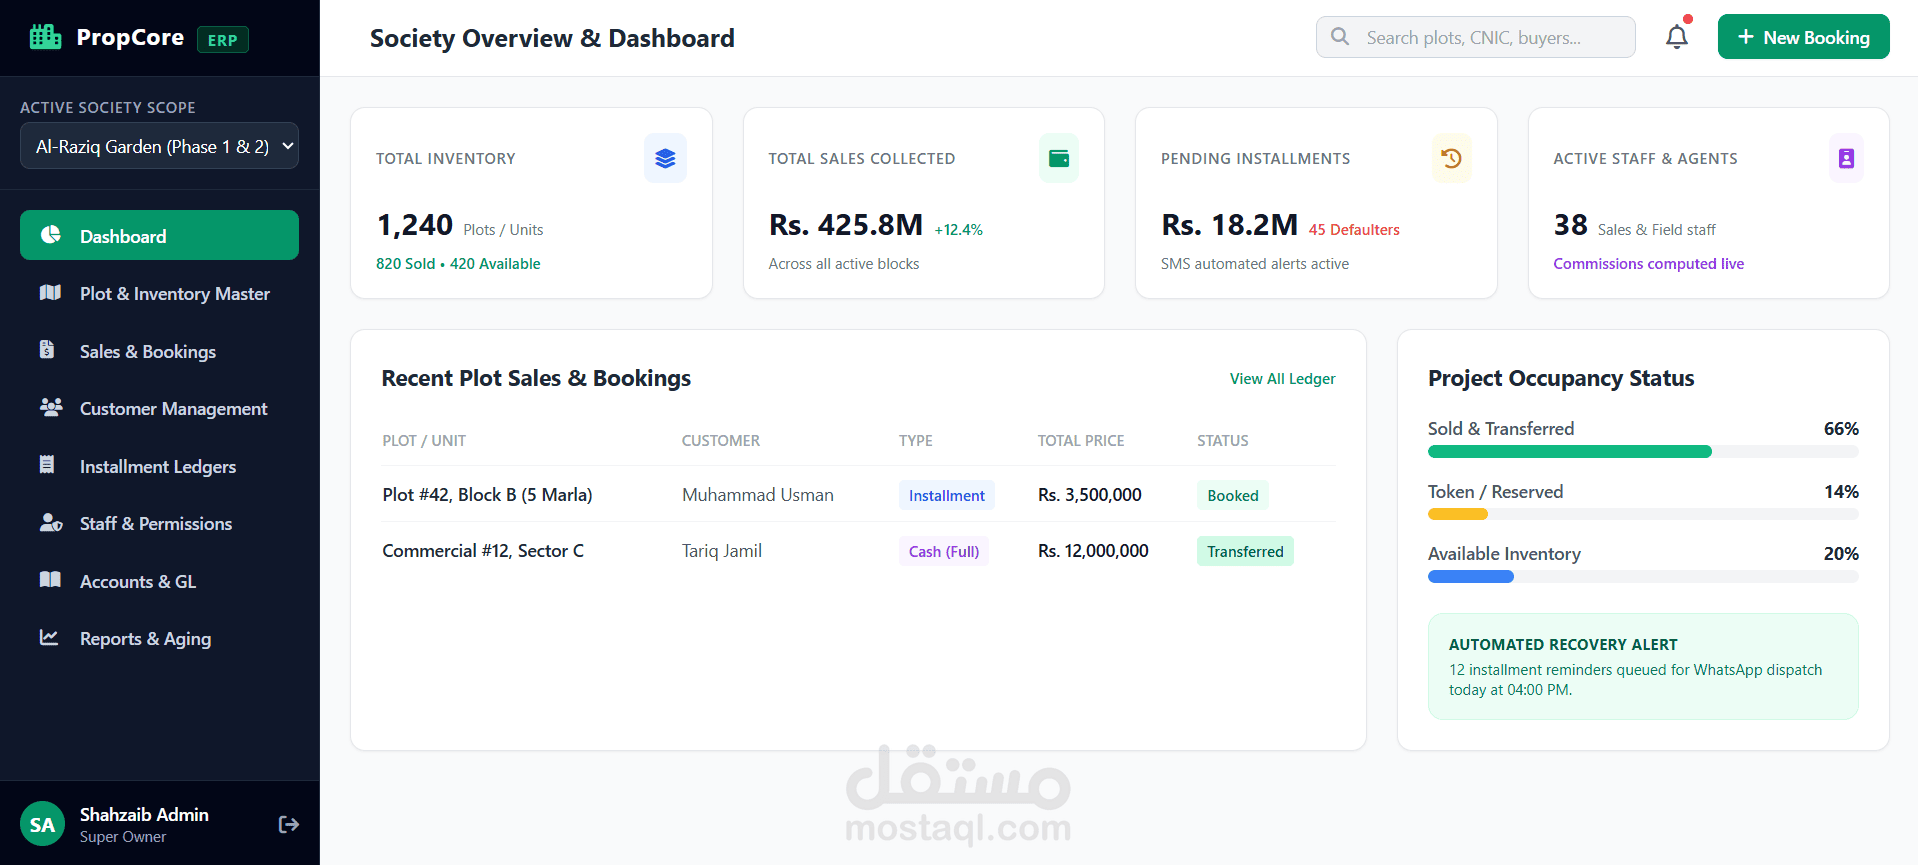Click the logout icon beside Shahzaib Admin

tap(289, 824)
